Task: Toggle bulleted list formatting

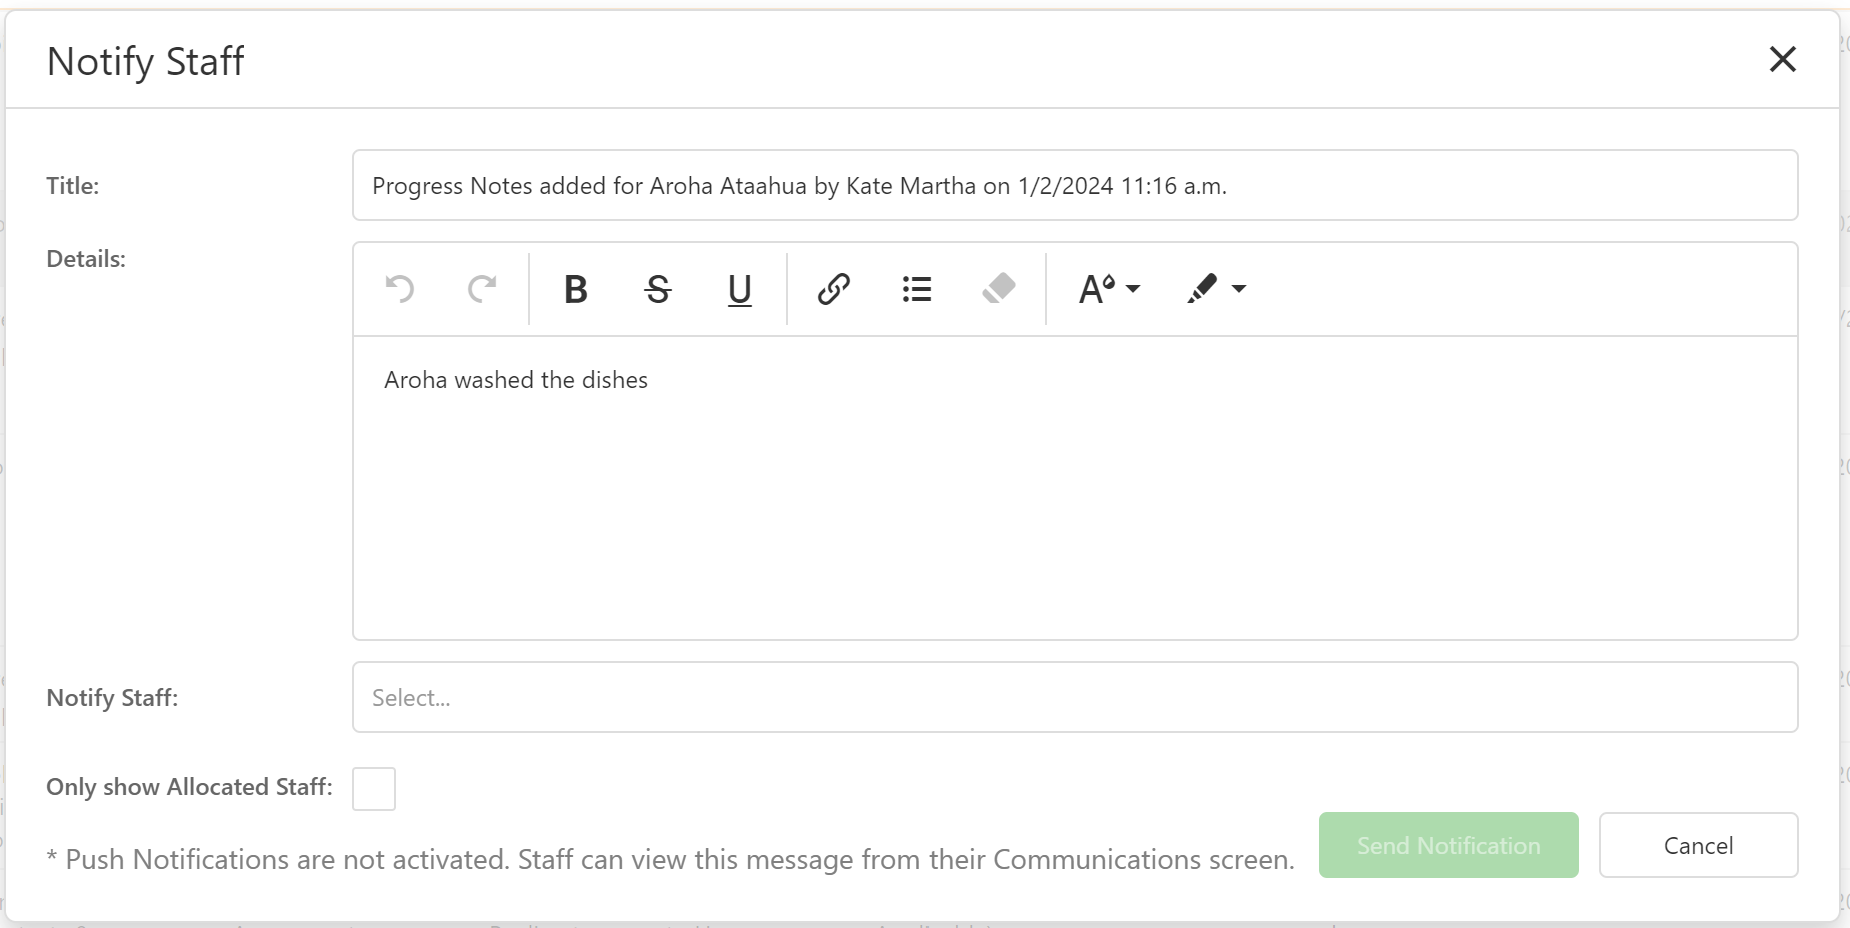Action: [916, 289]
